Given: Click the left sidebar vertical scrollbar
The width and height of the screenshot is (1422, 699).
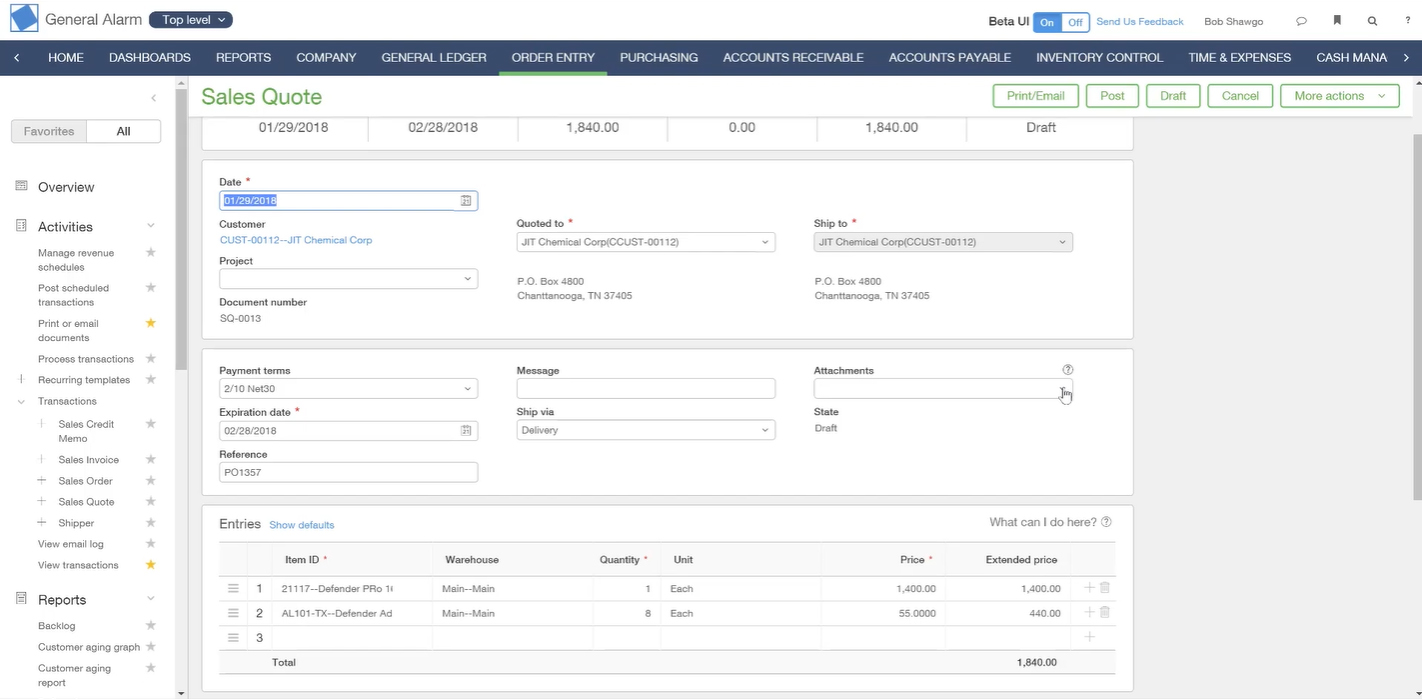Looking at the screenshot, I should [181, 230].
